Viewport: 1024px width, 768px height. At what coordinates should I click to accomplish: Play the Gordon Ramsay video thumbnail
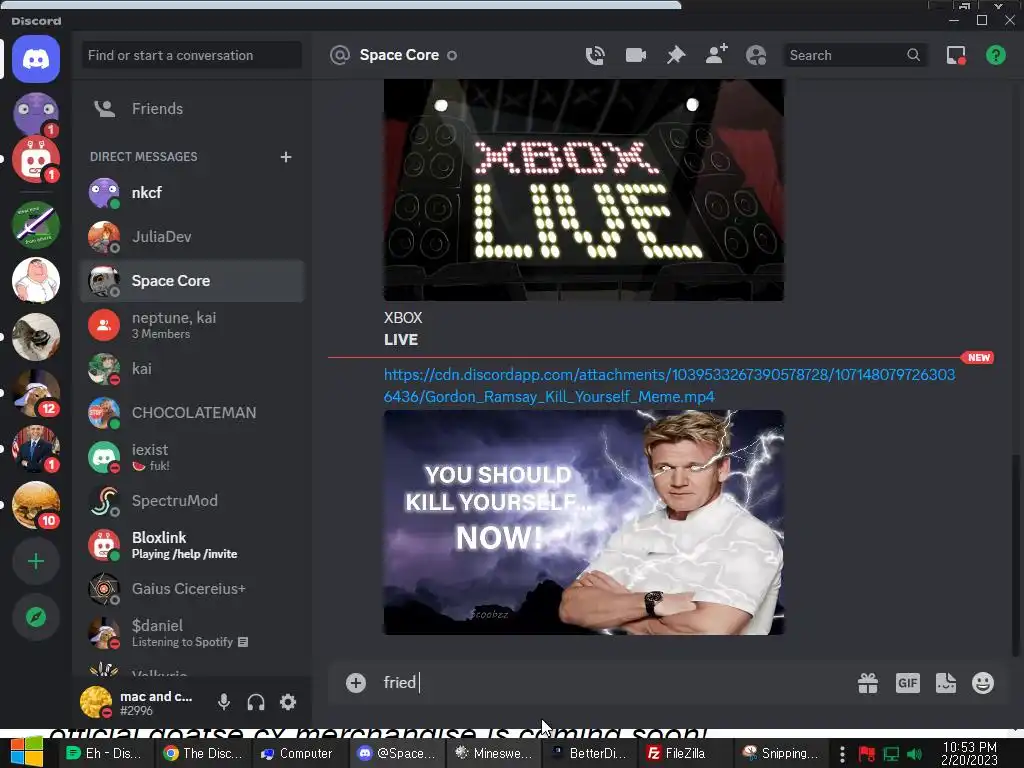584,522
